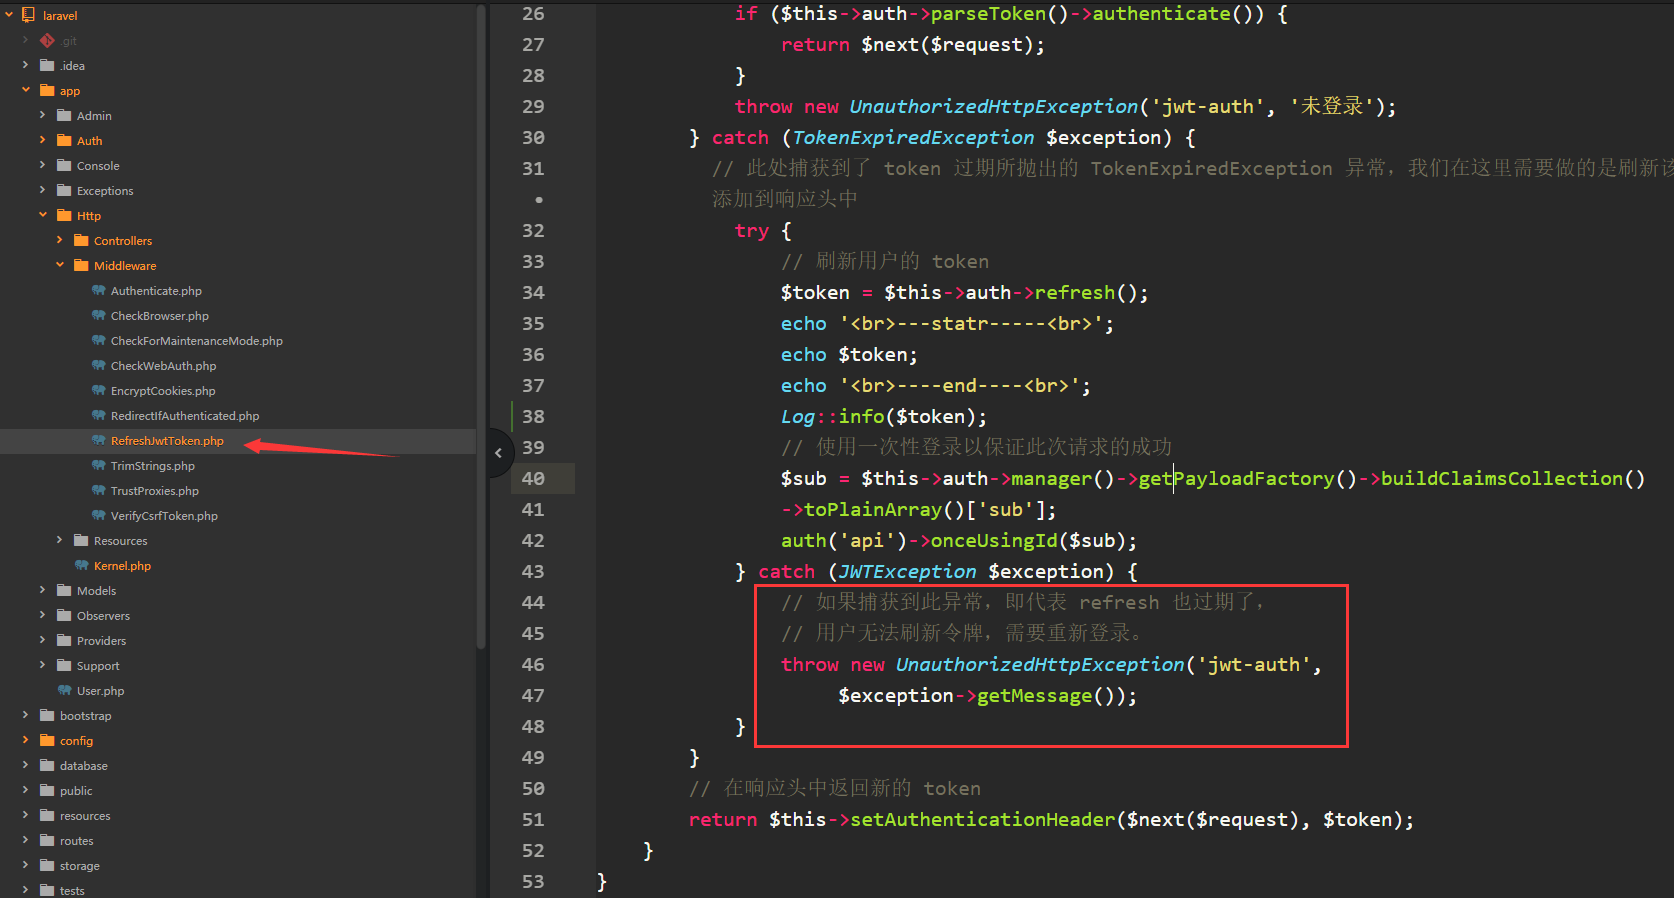Click the sidebar vertical scrollbar
This screenshot has height=898, width=1674.
pyautogui.click(x=481, y=325)
